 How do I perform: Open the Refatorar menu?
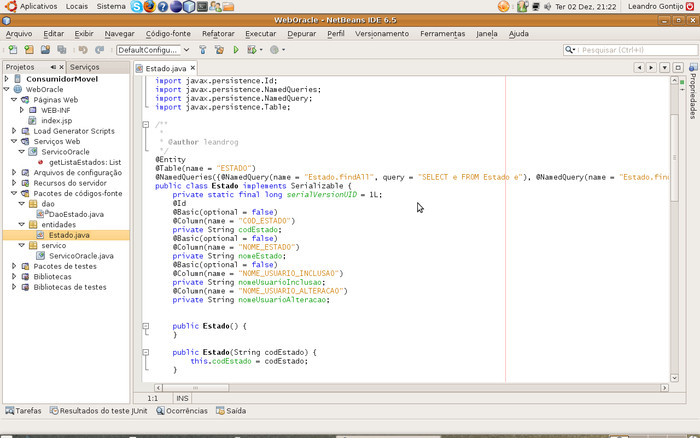coord(218,33)
